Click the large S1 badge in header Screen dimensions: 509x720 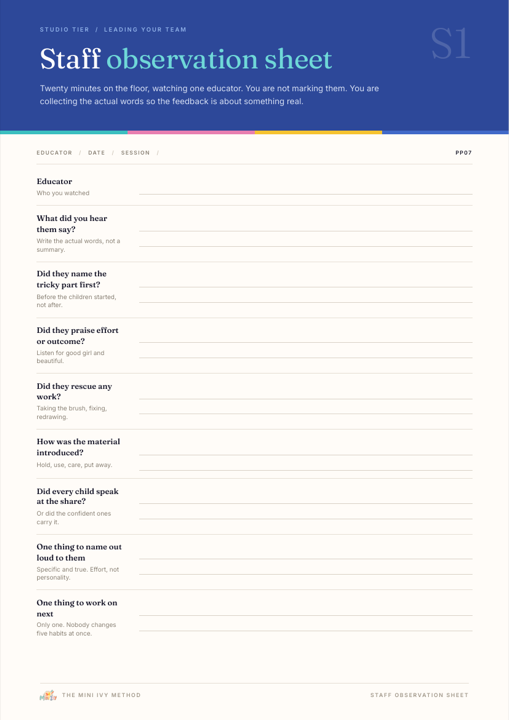pyautogui.click(x=451, y=44)
